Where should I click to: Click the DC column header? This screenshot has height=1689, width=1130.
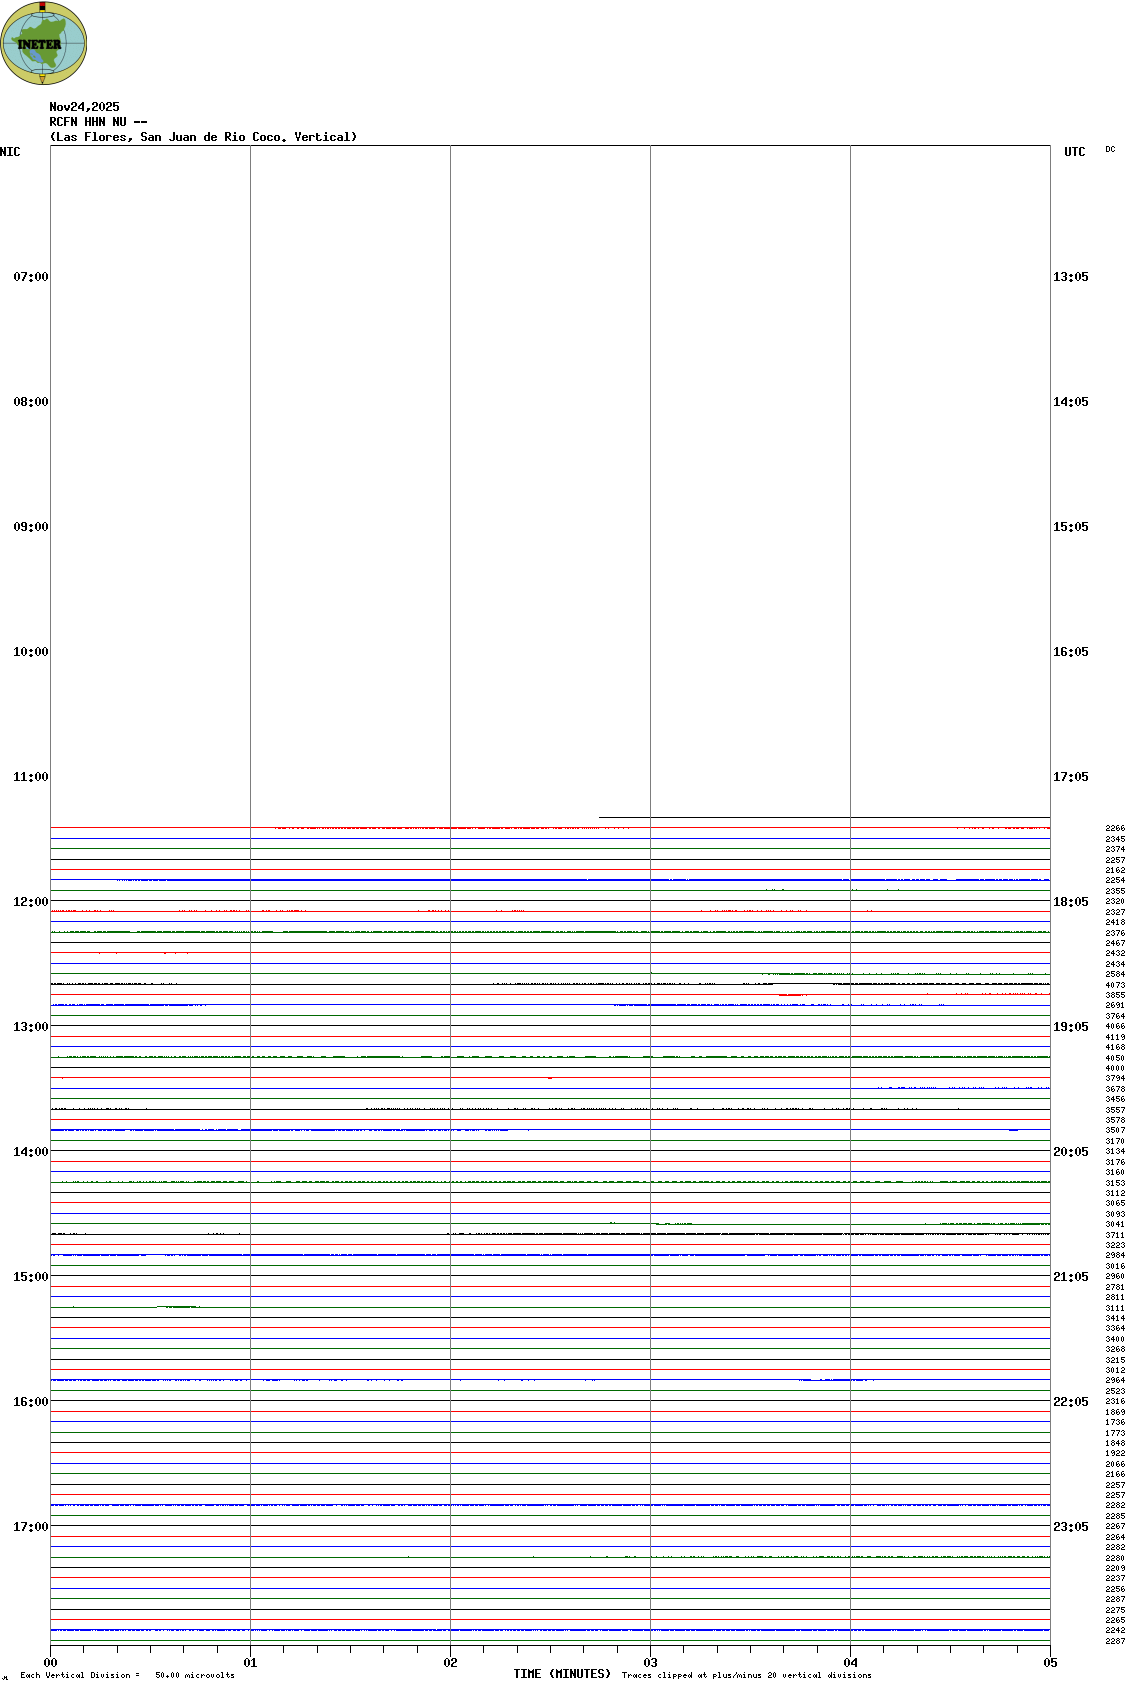point(1110,150)
